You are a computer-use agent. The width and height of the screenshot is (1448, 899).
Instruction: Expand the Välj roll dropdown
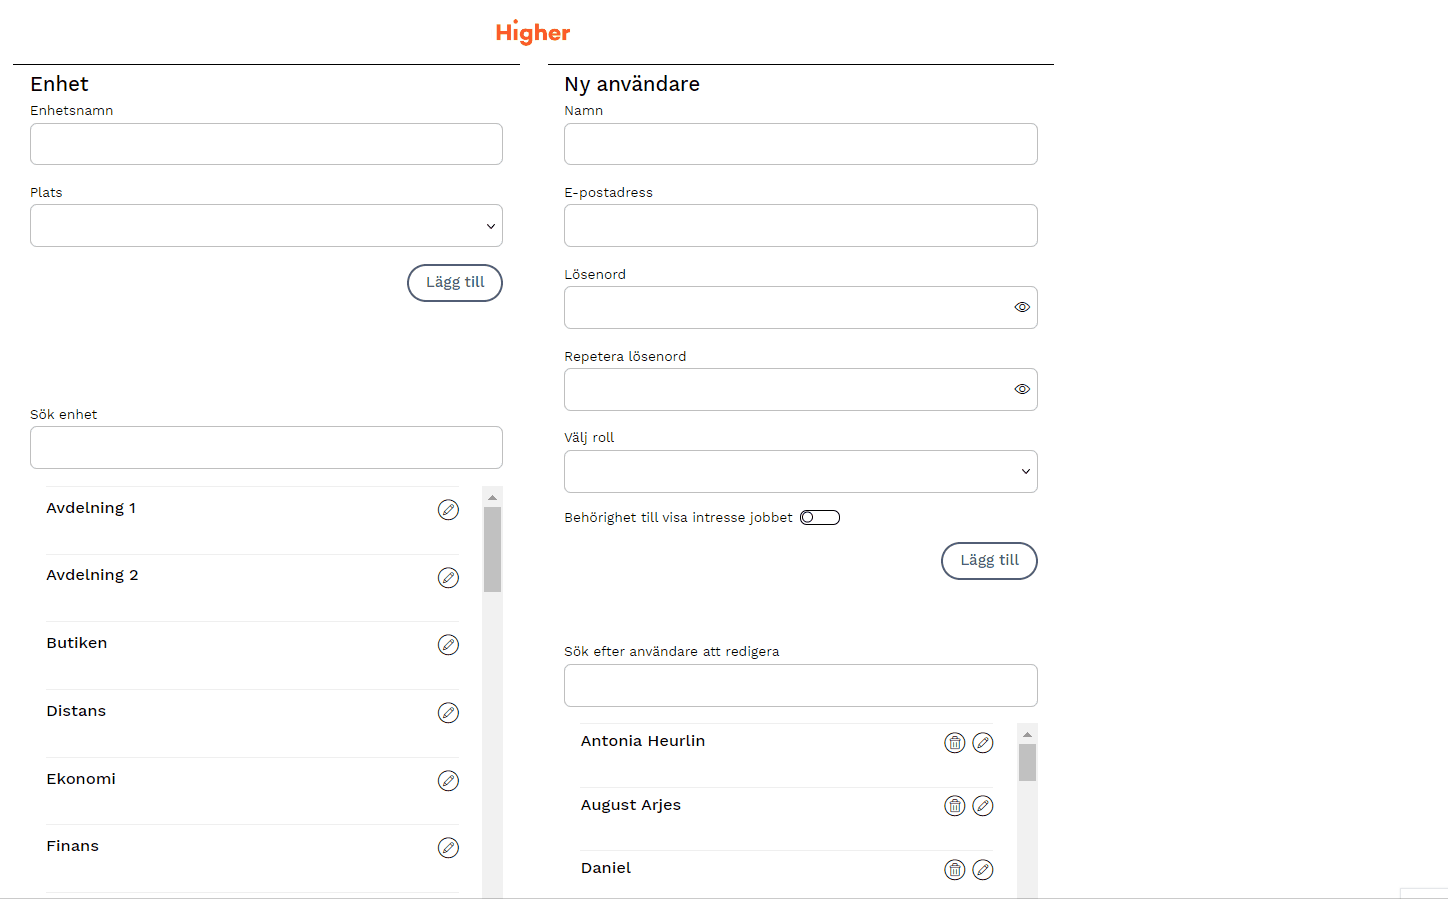(x=800, y=472)
